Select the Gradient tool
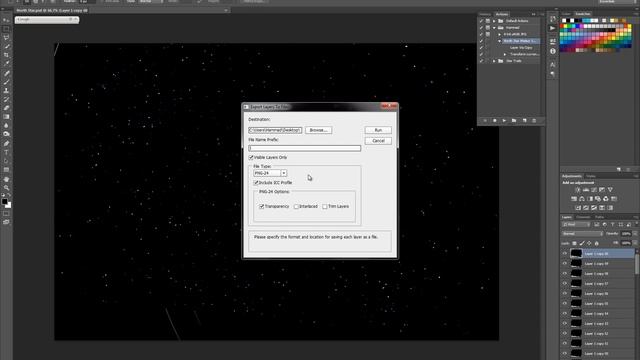 (6, 117)
